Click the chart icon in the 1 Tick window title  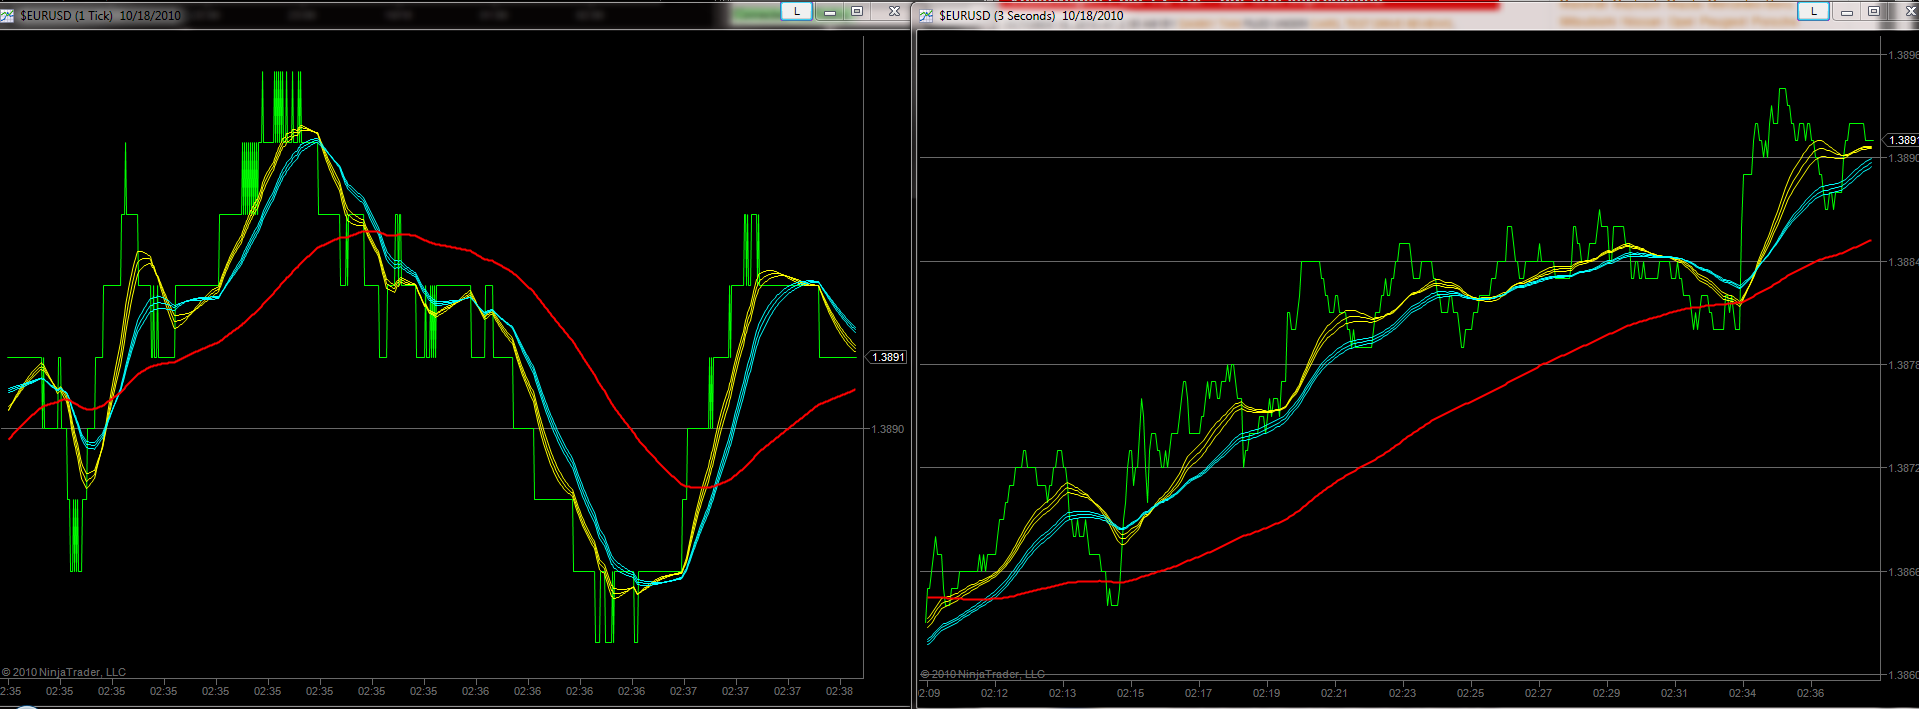(8, 15)
